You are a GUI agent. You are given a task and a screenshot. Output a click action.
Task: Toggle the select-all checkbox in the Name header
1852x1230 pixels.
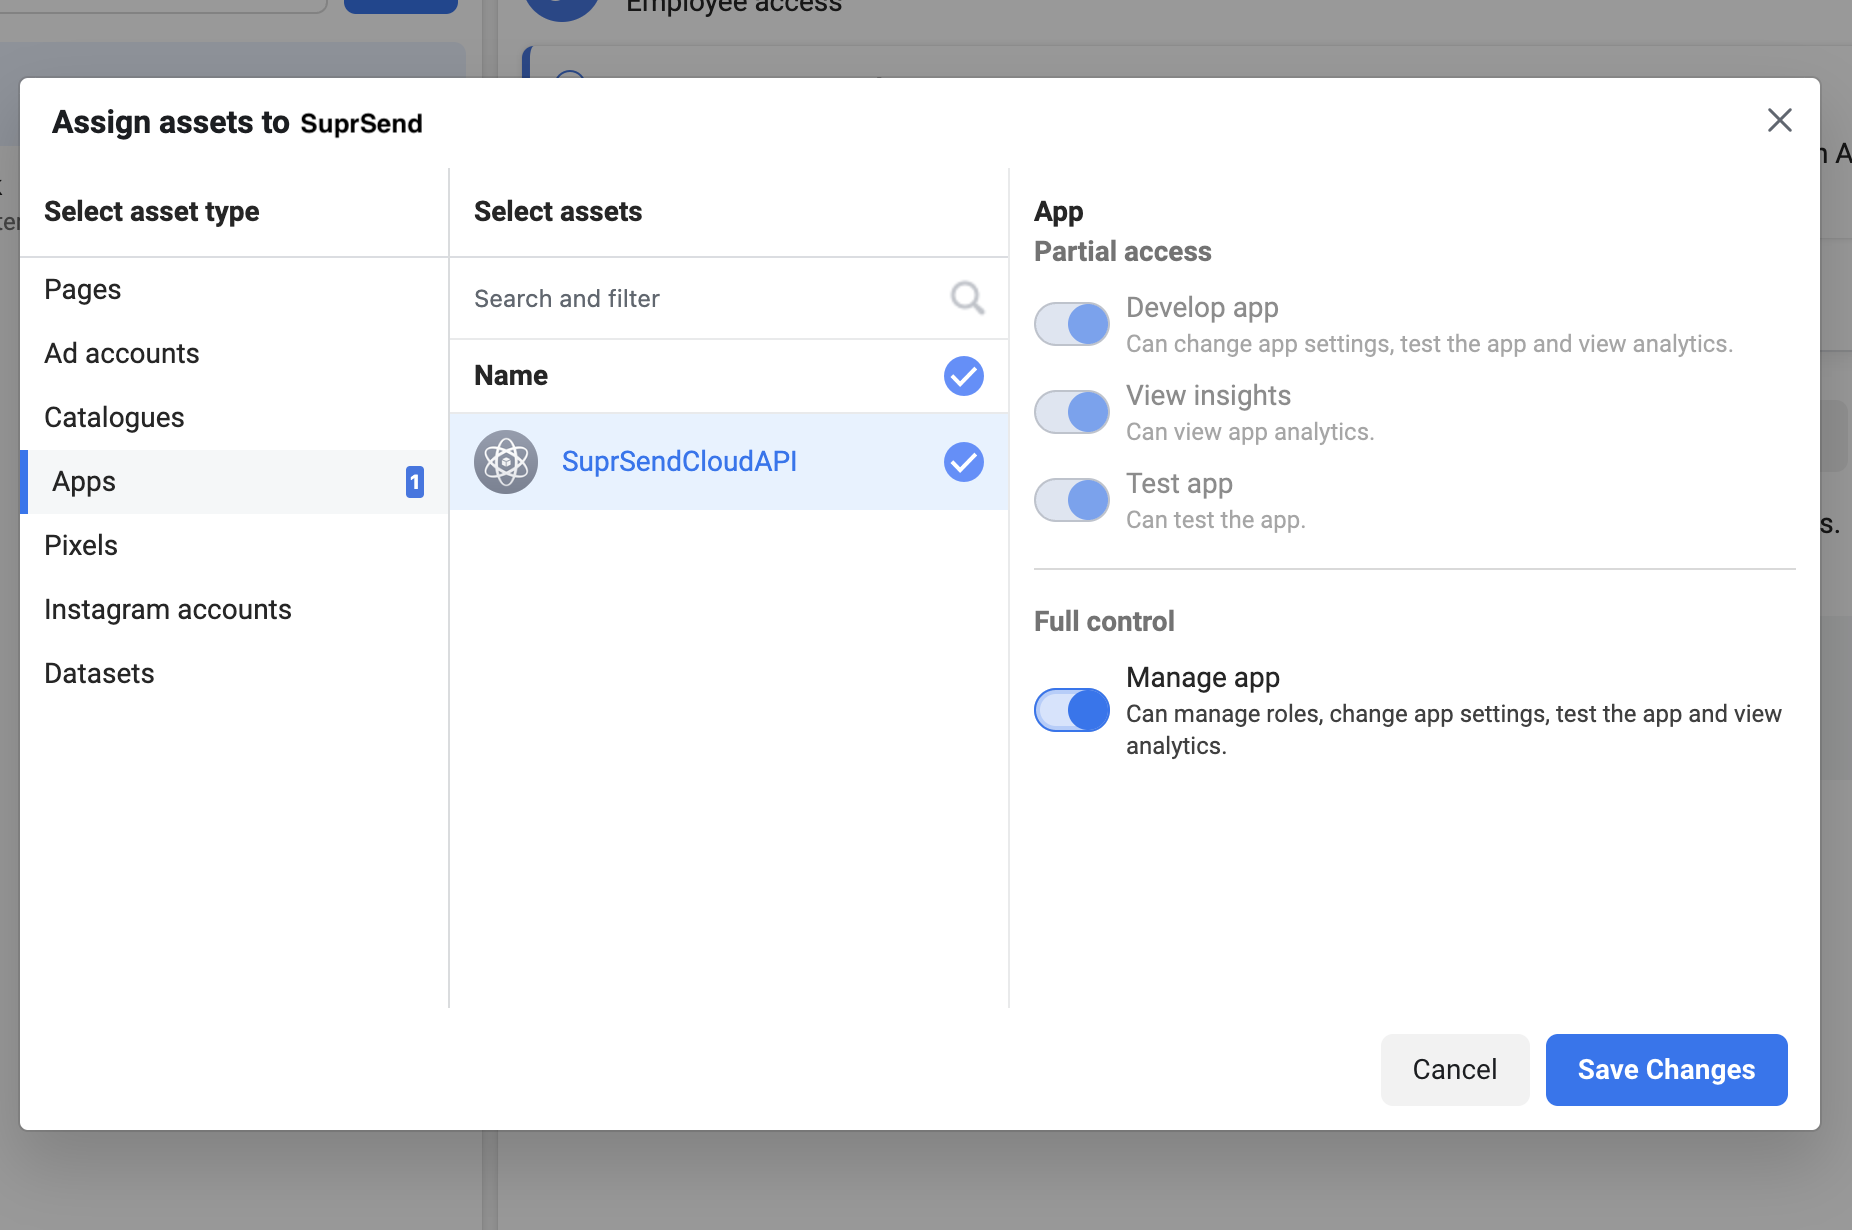click(x=964, y=376)
